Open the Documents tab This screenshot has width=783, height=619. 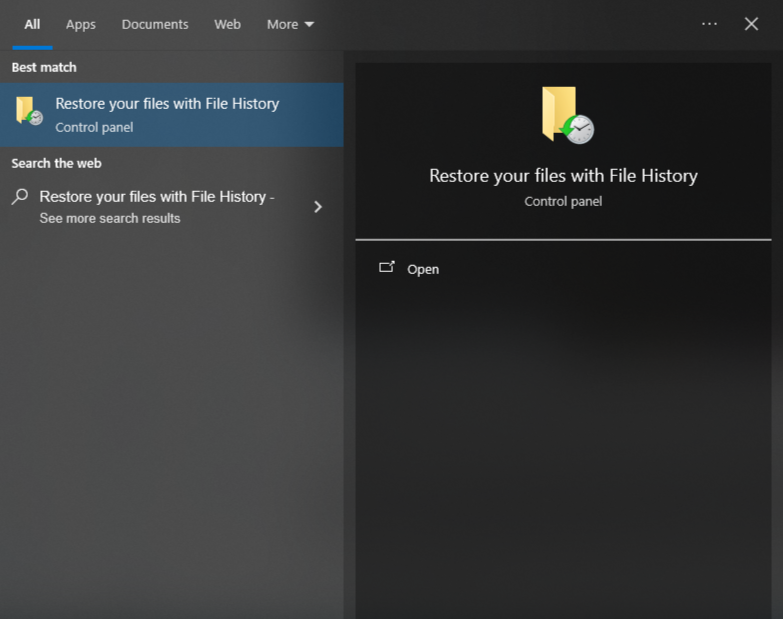pos(155,24)
